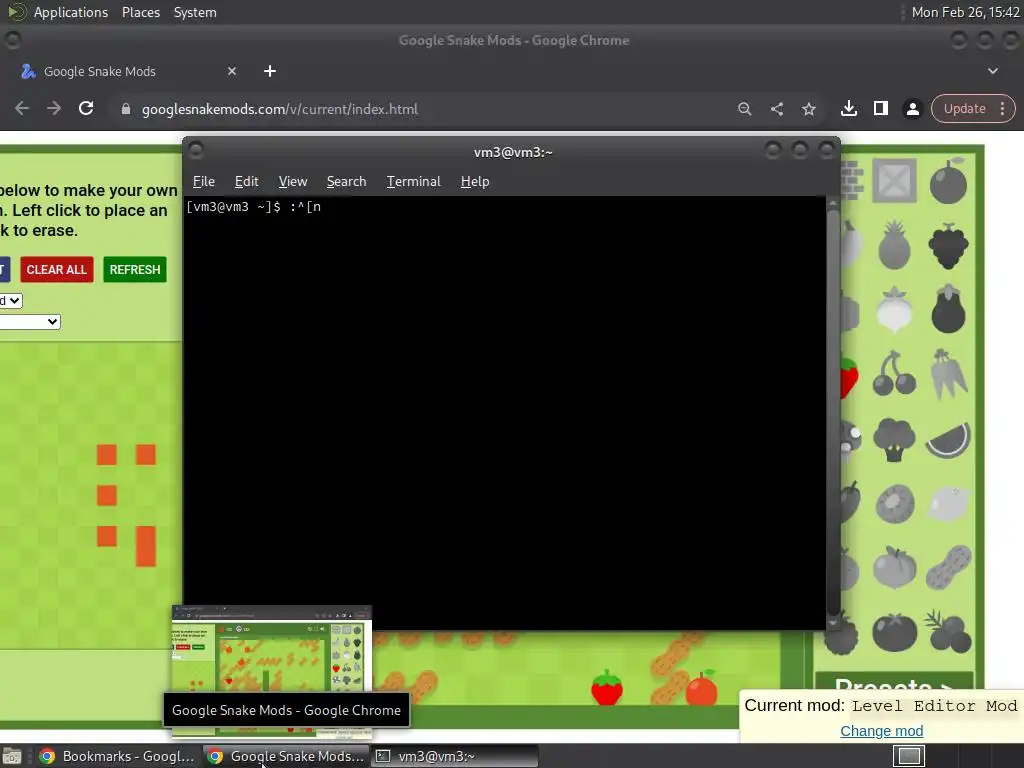Share this page icon in Chrome
The image size is (1024, 768).
click(776, 109)
